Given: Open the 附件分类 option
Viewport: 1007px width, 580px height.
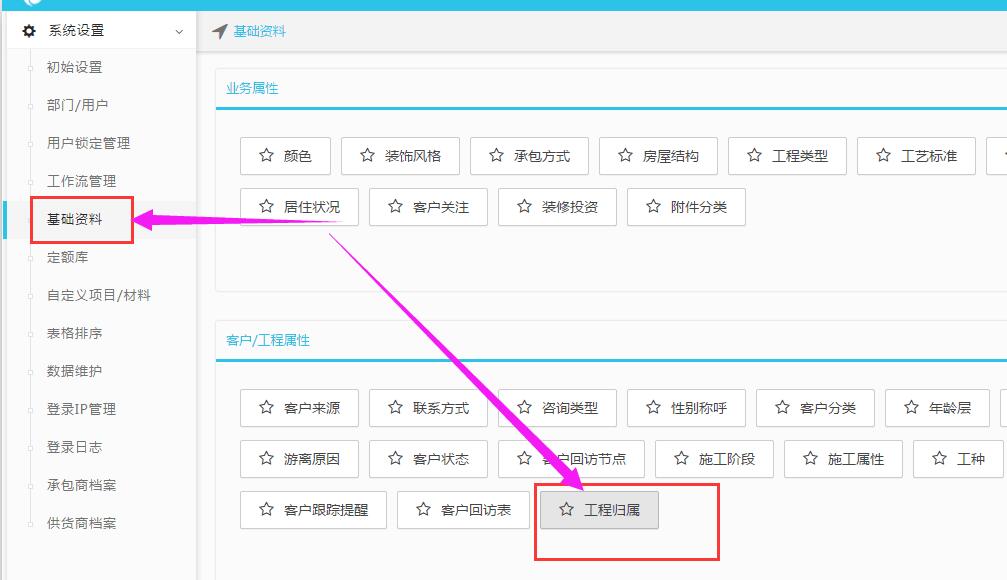Looking at the screenshot, I should pos(686,207).
